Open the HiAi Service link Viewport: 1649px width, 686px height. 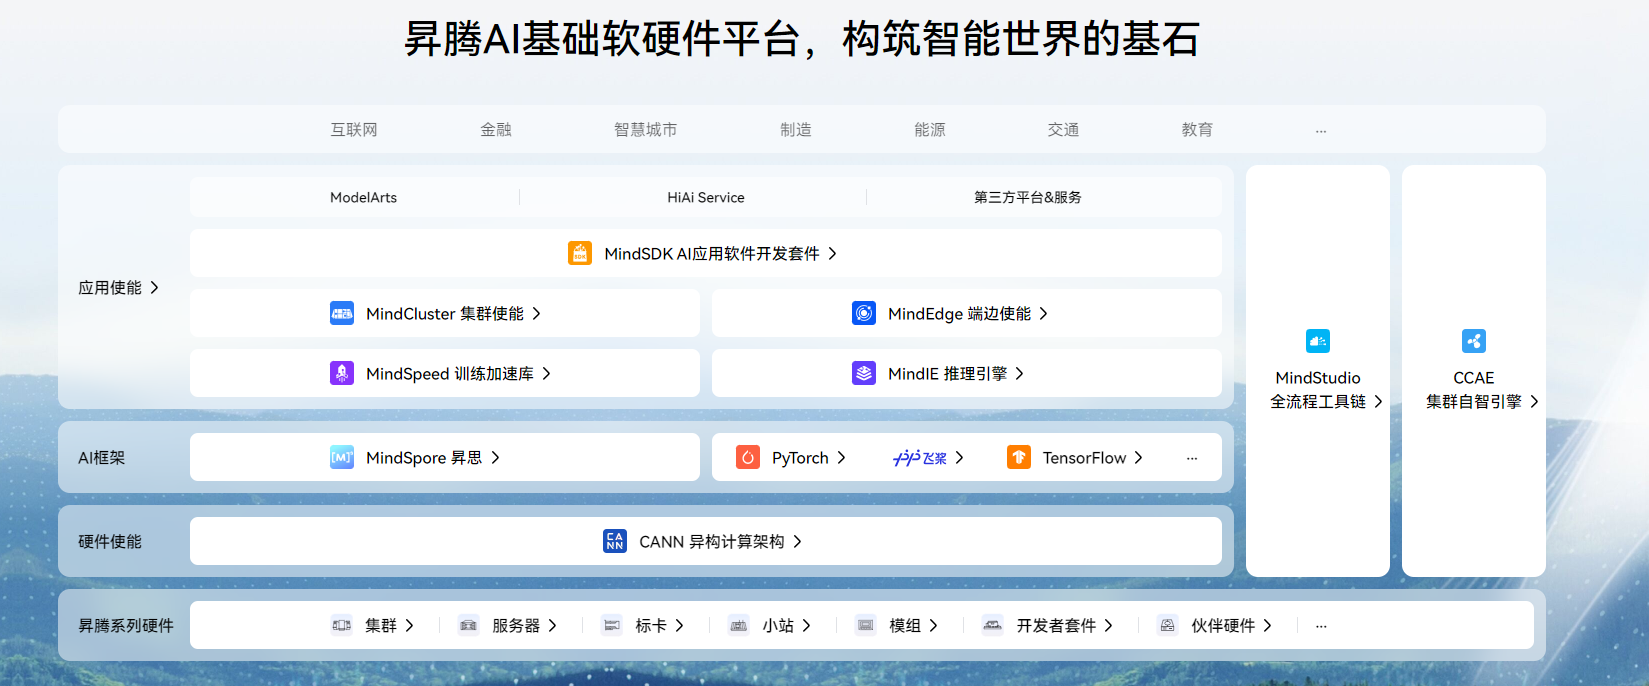coord(706,197)
